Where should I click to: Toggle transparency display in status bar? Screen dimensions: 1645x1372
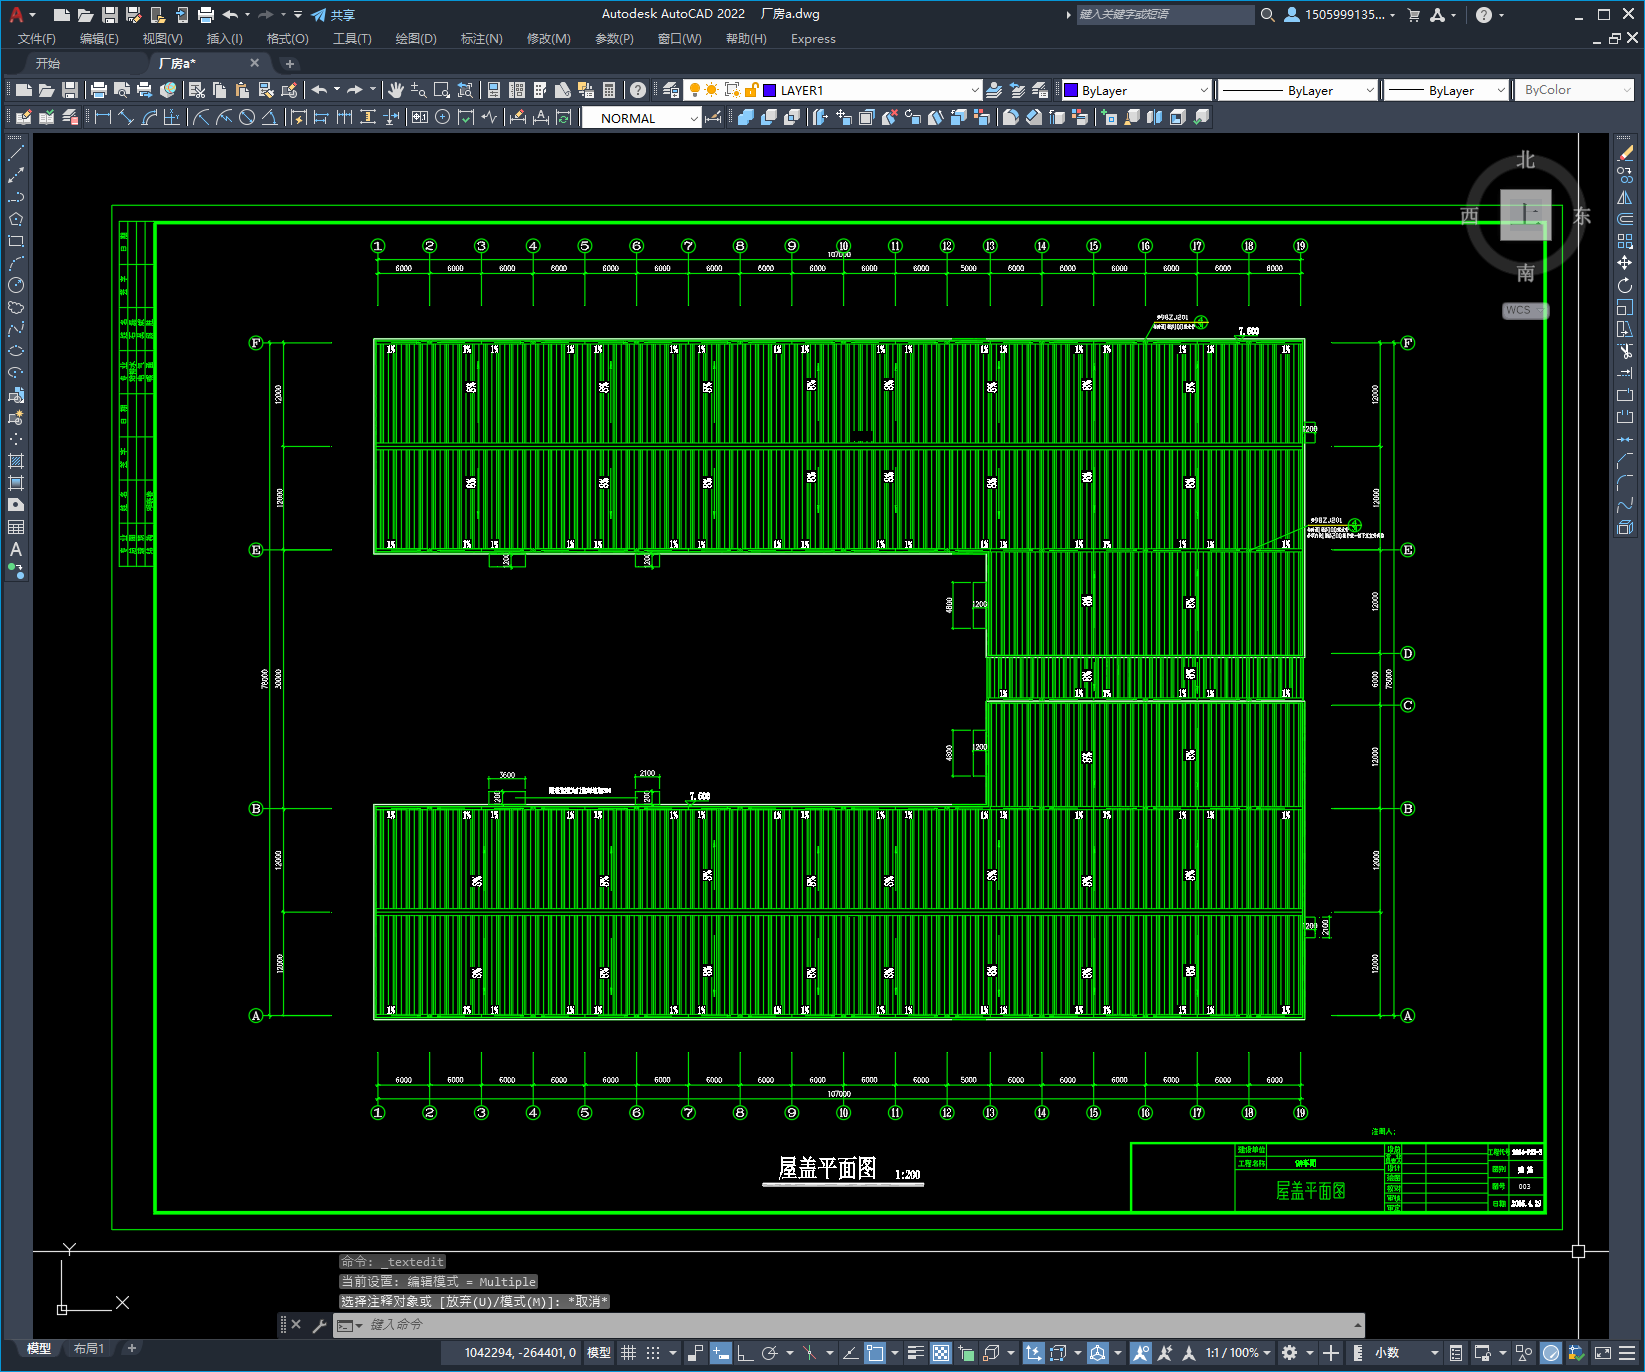pyautogui.click(x=941, y=1353)
